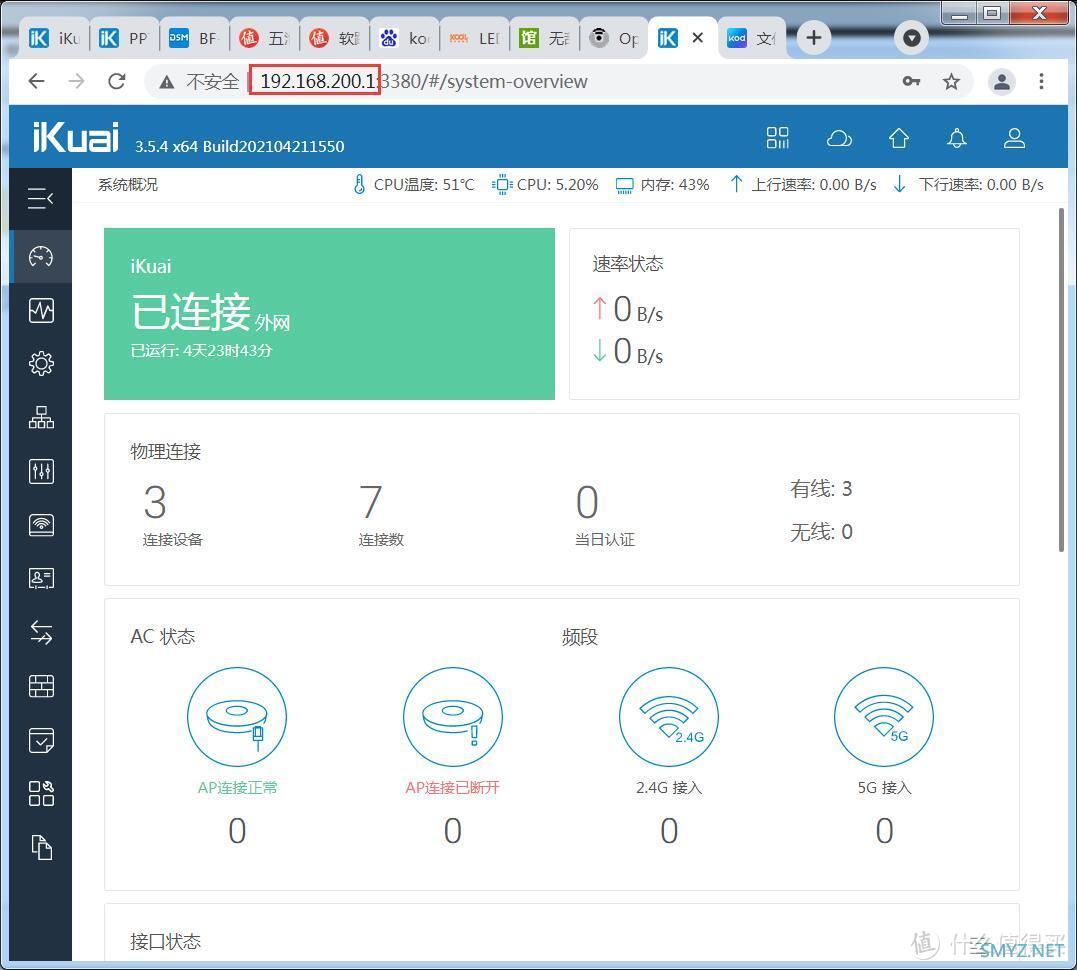Click the iKuai logo in header
Viewport: 1077px width, 970px height.
[x=76, y=137]
